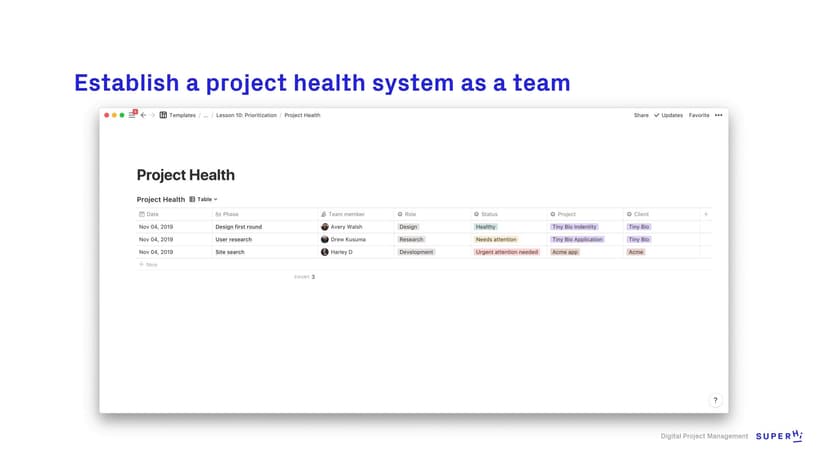The height and width of the screenshot is (466, 828).
Task: Click the help question mark button
Action: [x=715, y=400]
